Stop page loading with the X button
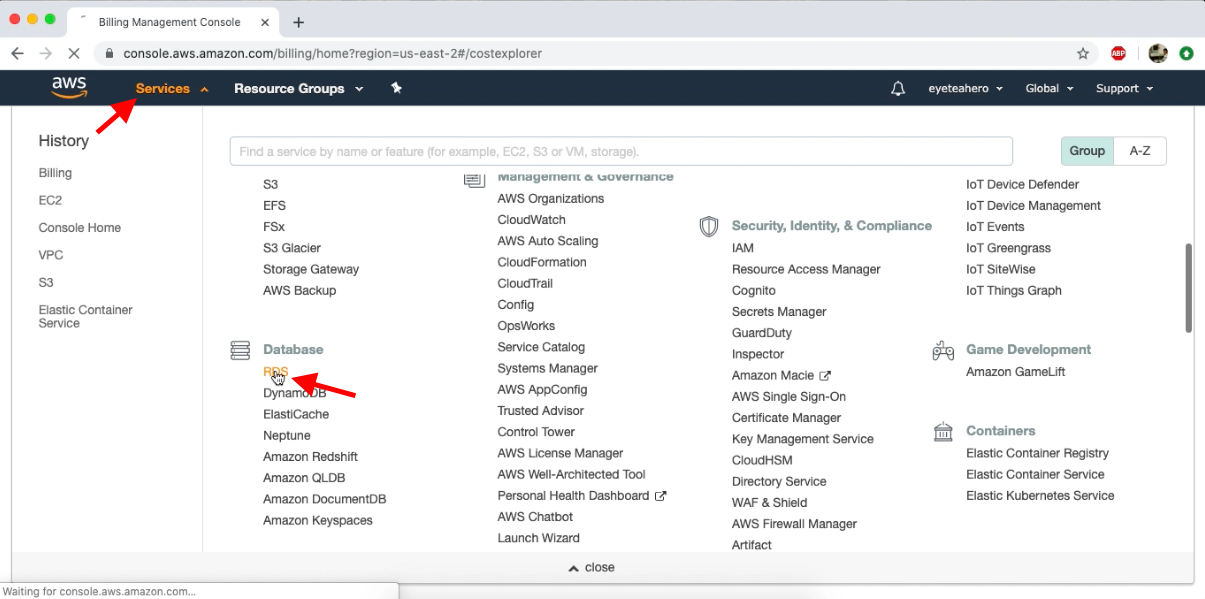This screenshot has width=1205, height=599. (75, 53)
